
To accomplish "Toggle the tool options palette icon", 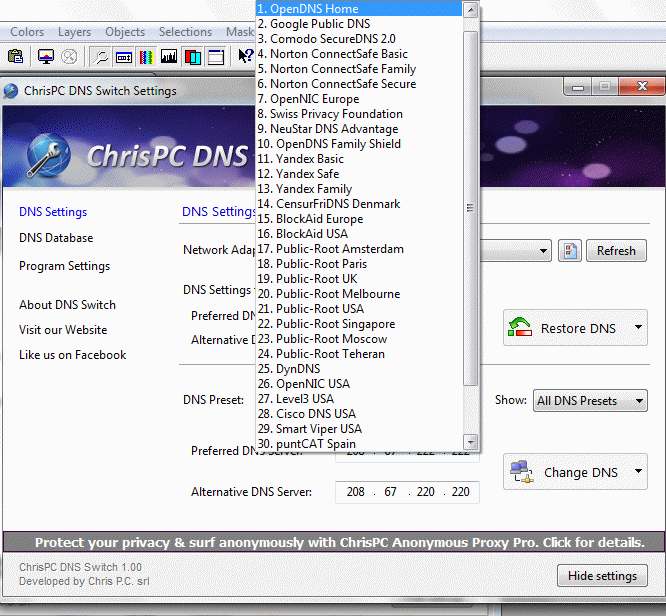I will (124, 57).
